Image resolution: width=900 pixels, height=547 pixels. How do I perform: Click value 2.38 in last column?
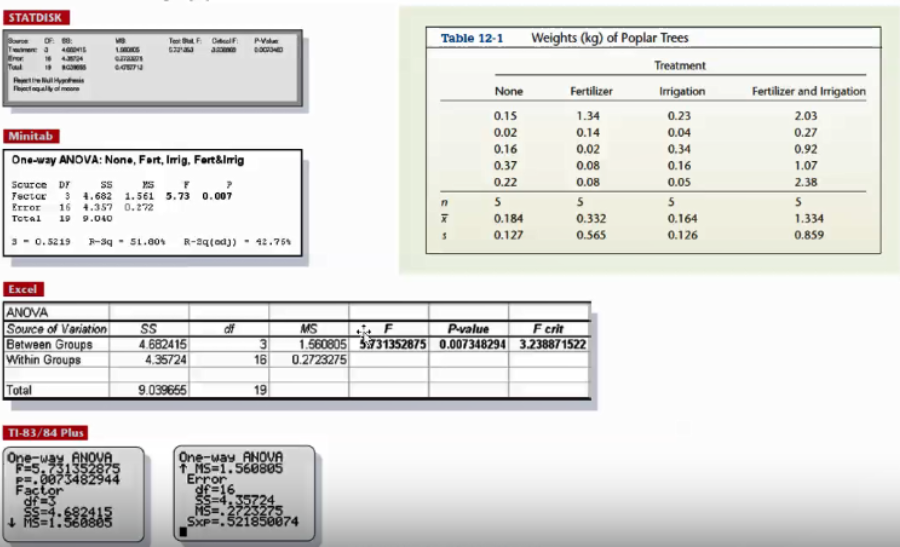click(x=806, y=183)
